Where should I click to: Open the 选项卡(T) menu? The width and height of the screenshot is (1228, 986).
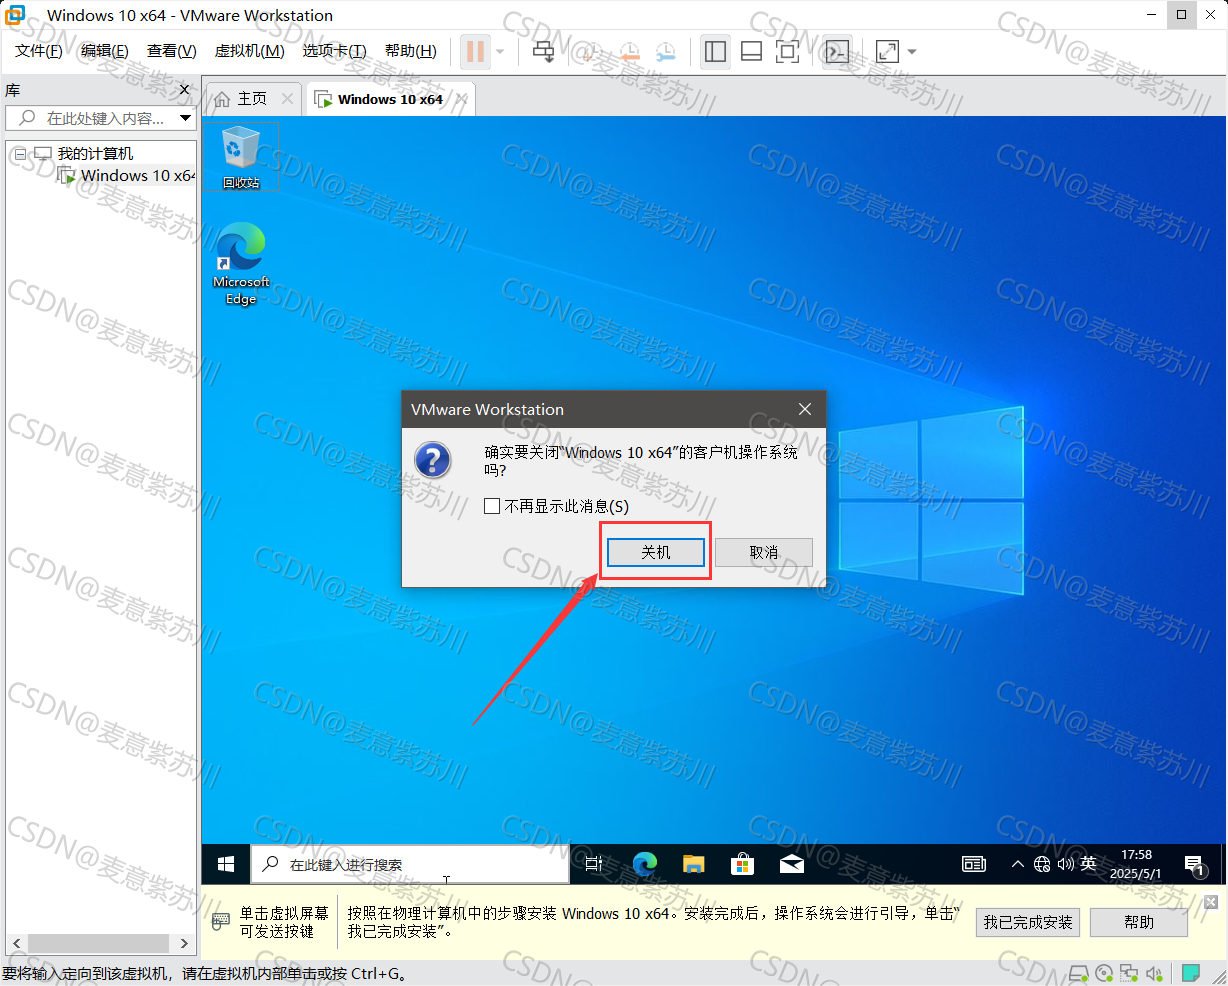334,51
